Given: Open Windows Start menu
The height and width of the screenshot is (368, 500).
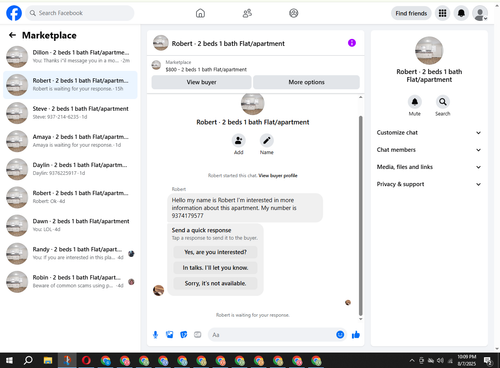Looking at the screenshot, I should click(x=9, y=360).
